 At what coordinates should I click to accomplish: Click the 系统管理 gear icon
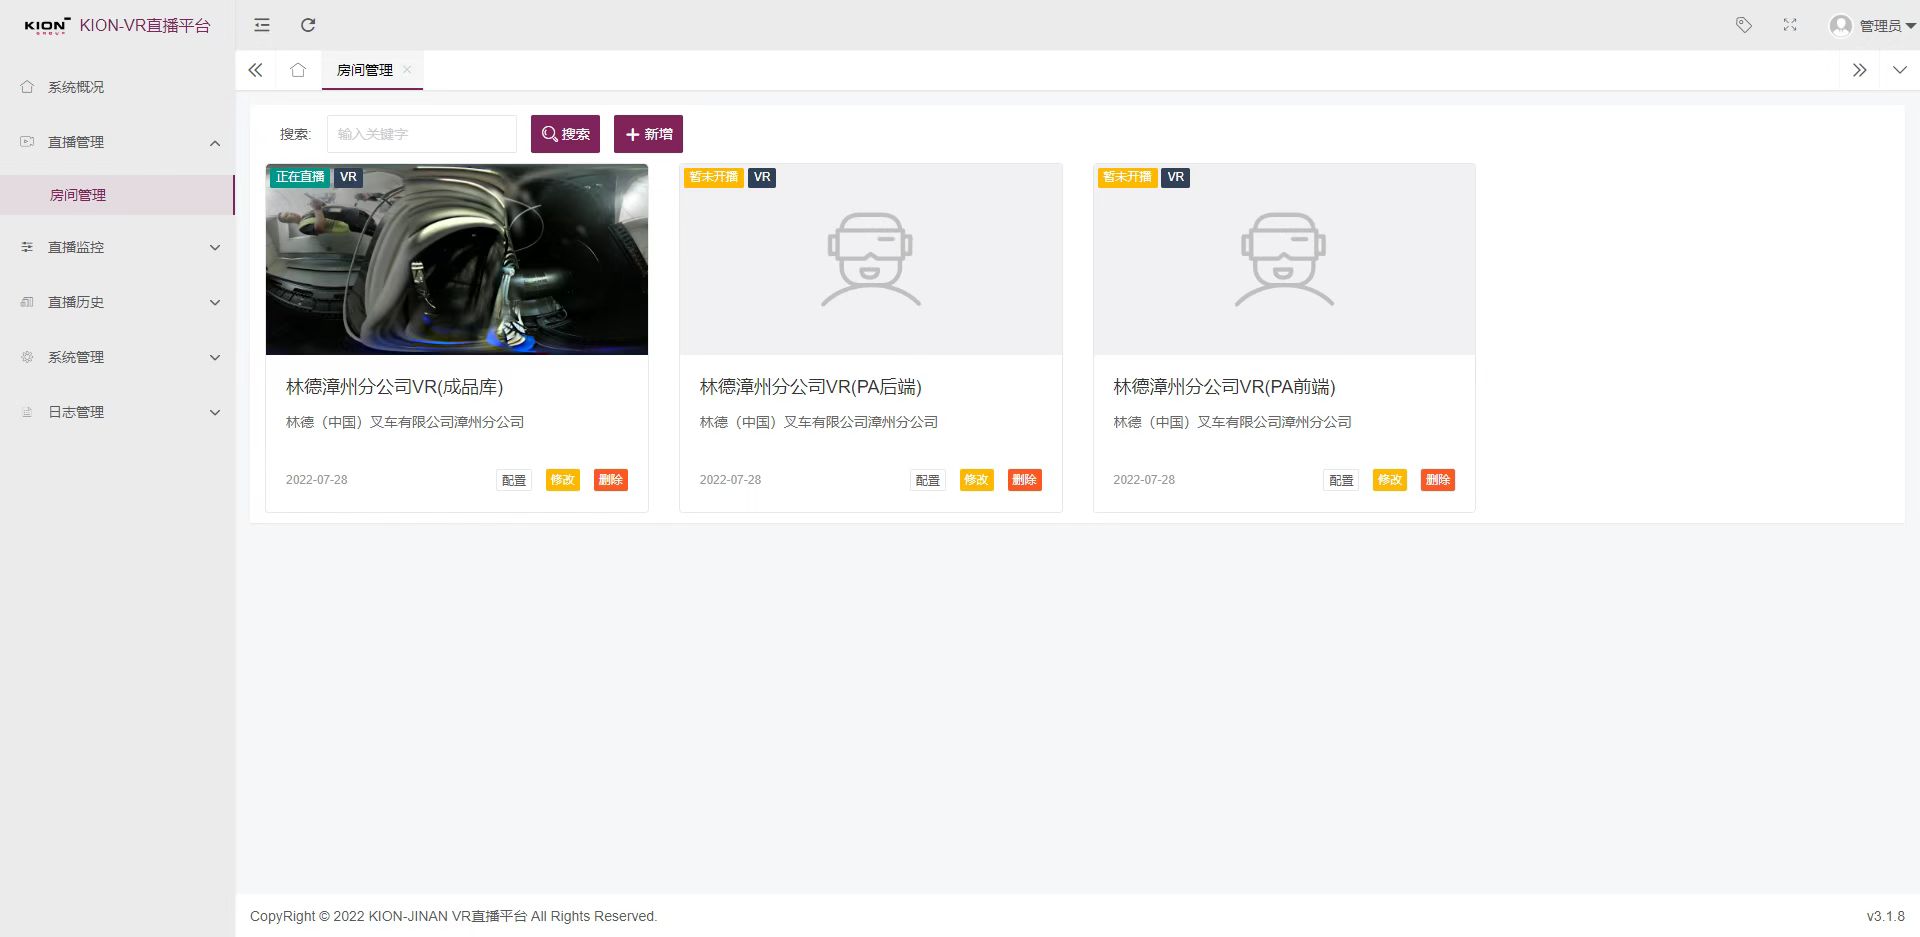click(x=27, y=357)
